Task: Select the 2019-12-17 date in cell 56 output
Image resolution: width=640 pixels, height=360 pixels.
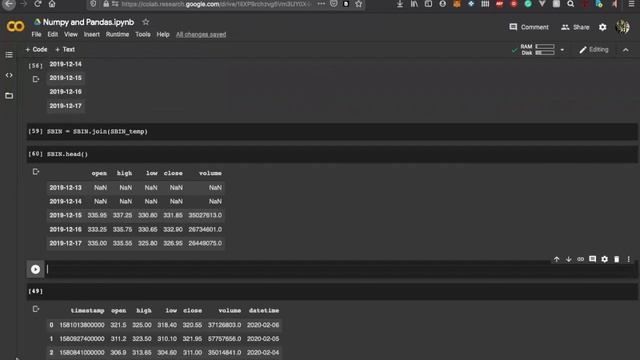Action: point(65,106)
